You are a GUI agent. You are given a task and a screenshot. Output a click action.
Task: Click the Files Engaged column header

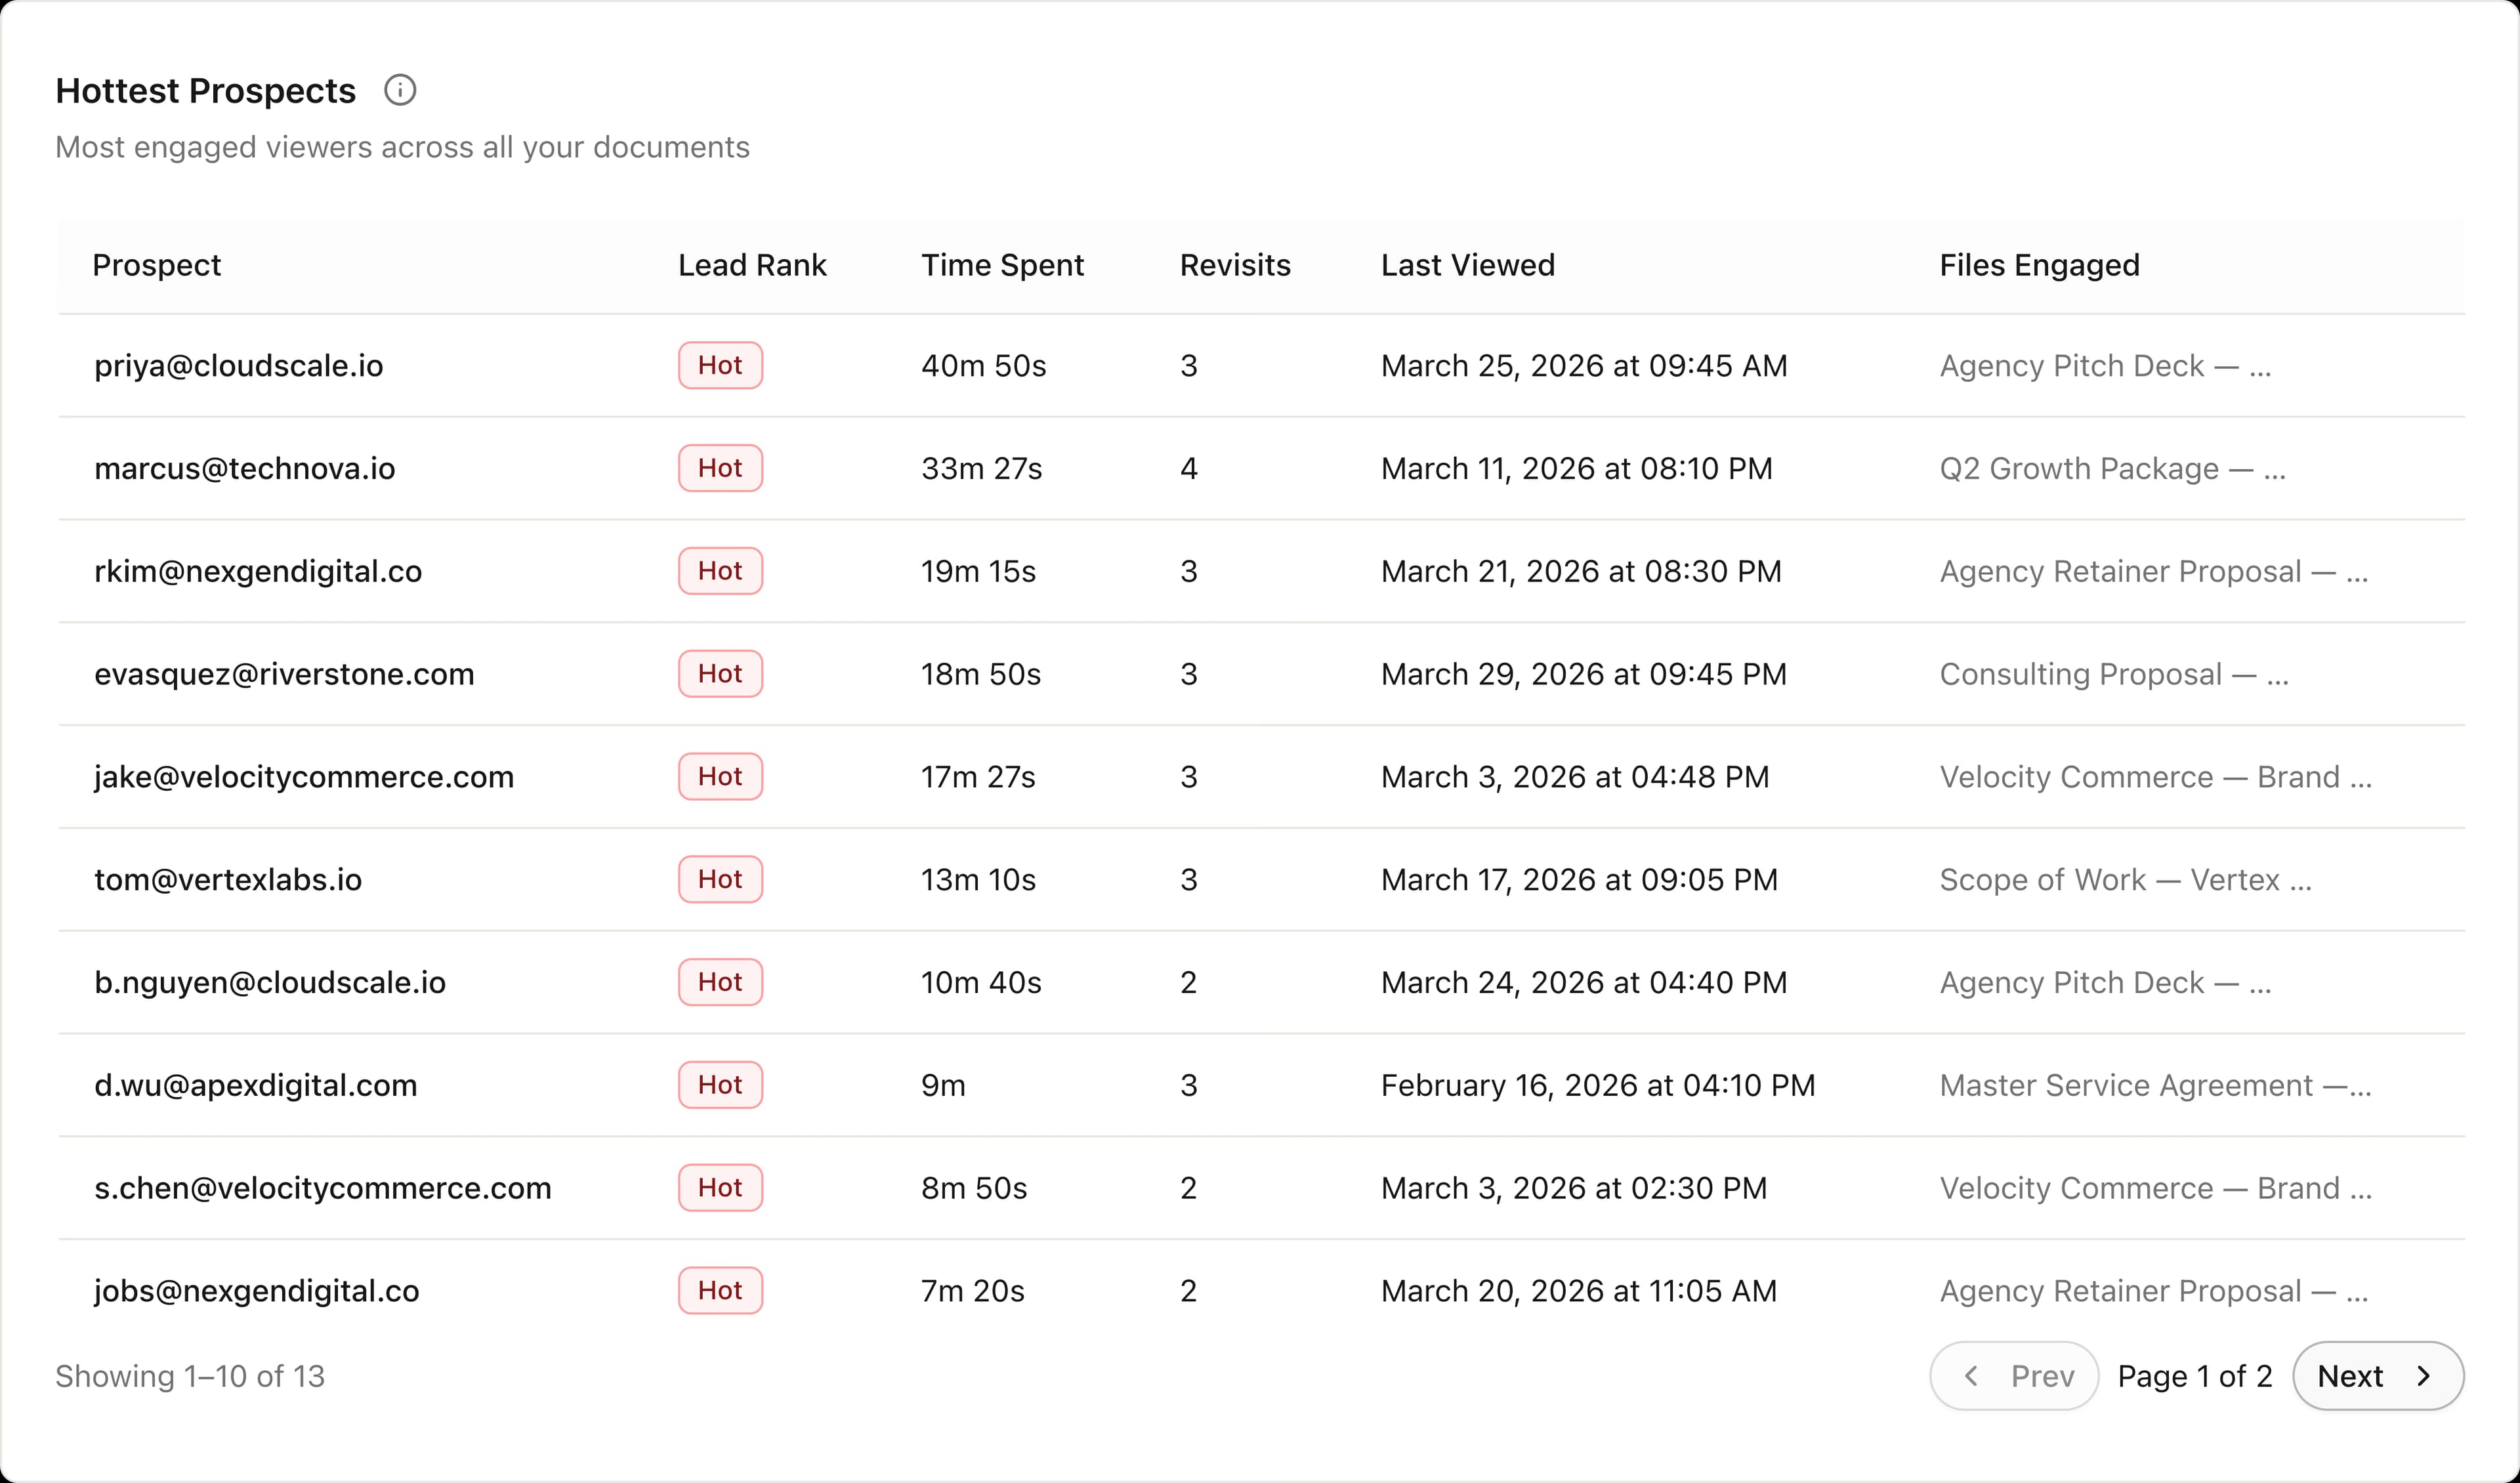point(2039,265)
